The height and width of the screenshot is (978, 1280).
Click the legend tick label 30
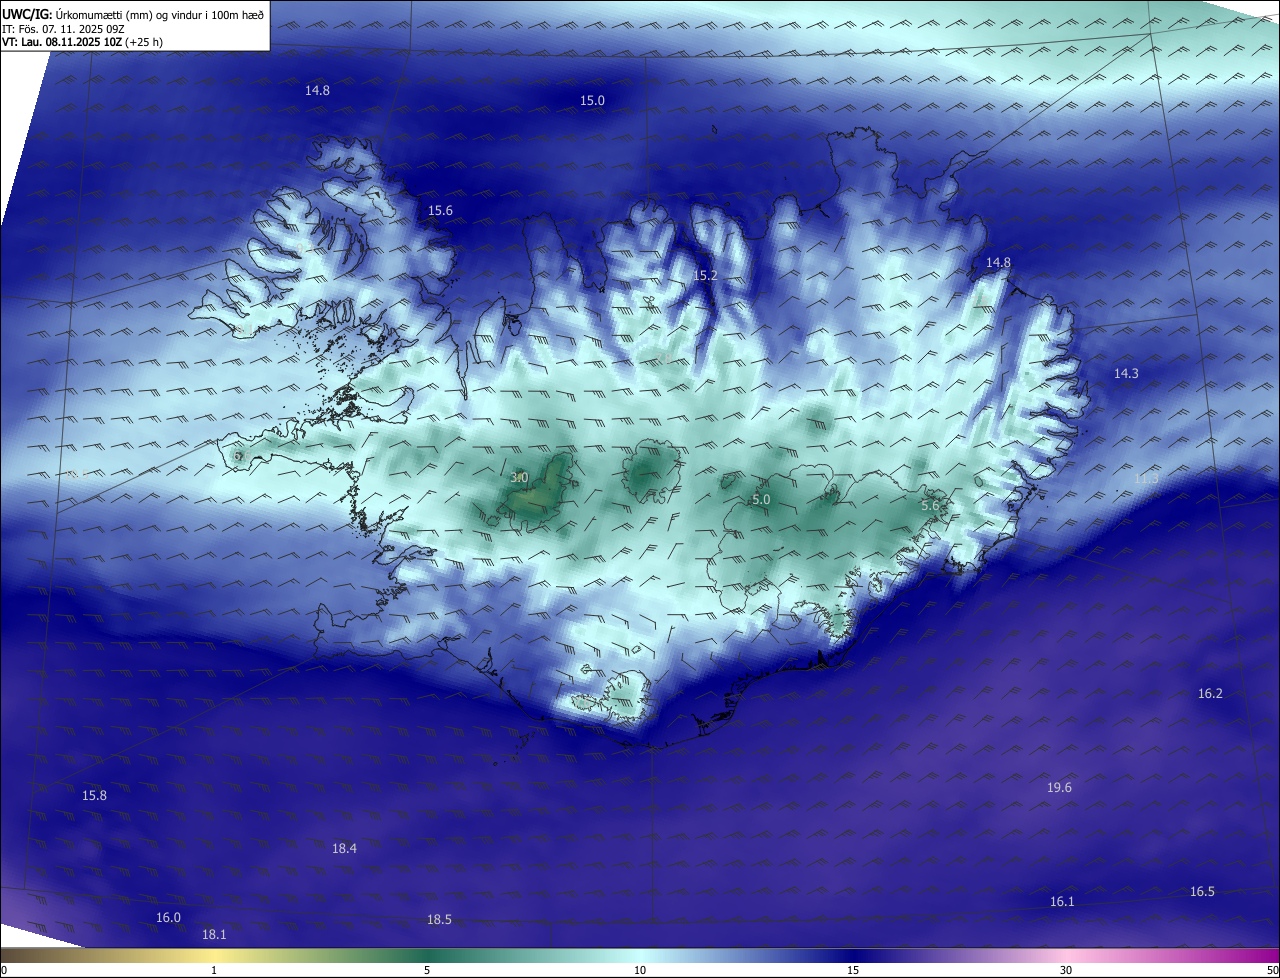coord(1066,970)
